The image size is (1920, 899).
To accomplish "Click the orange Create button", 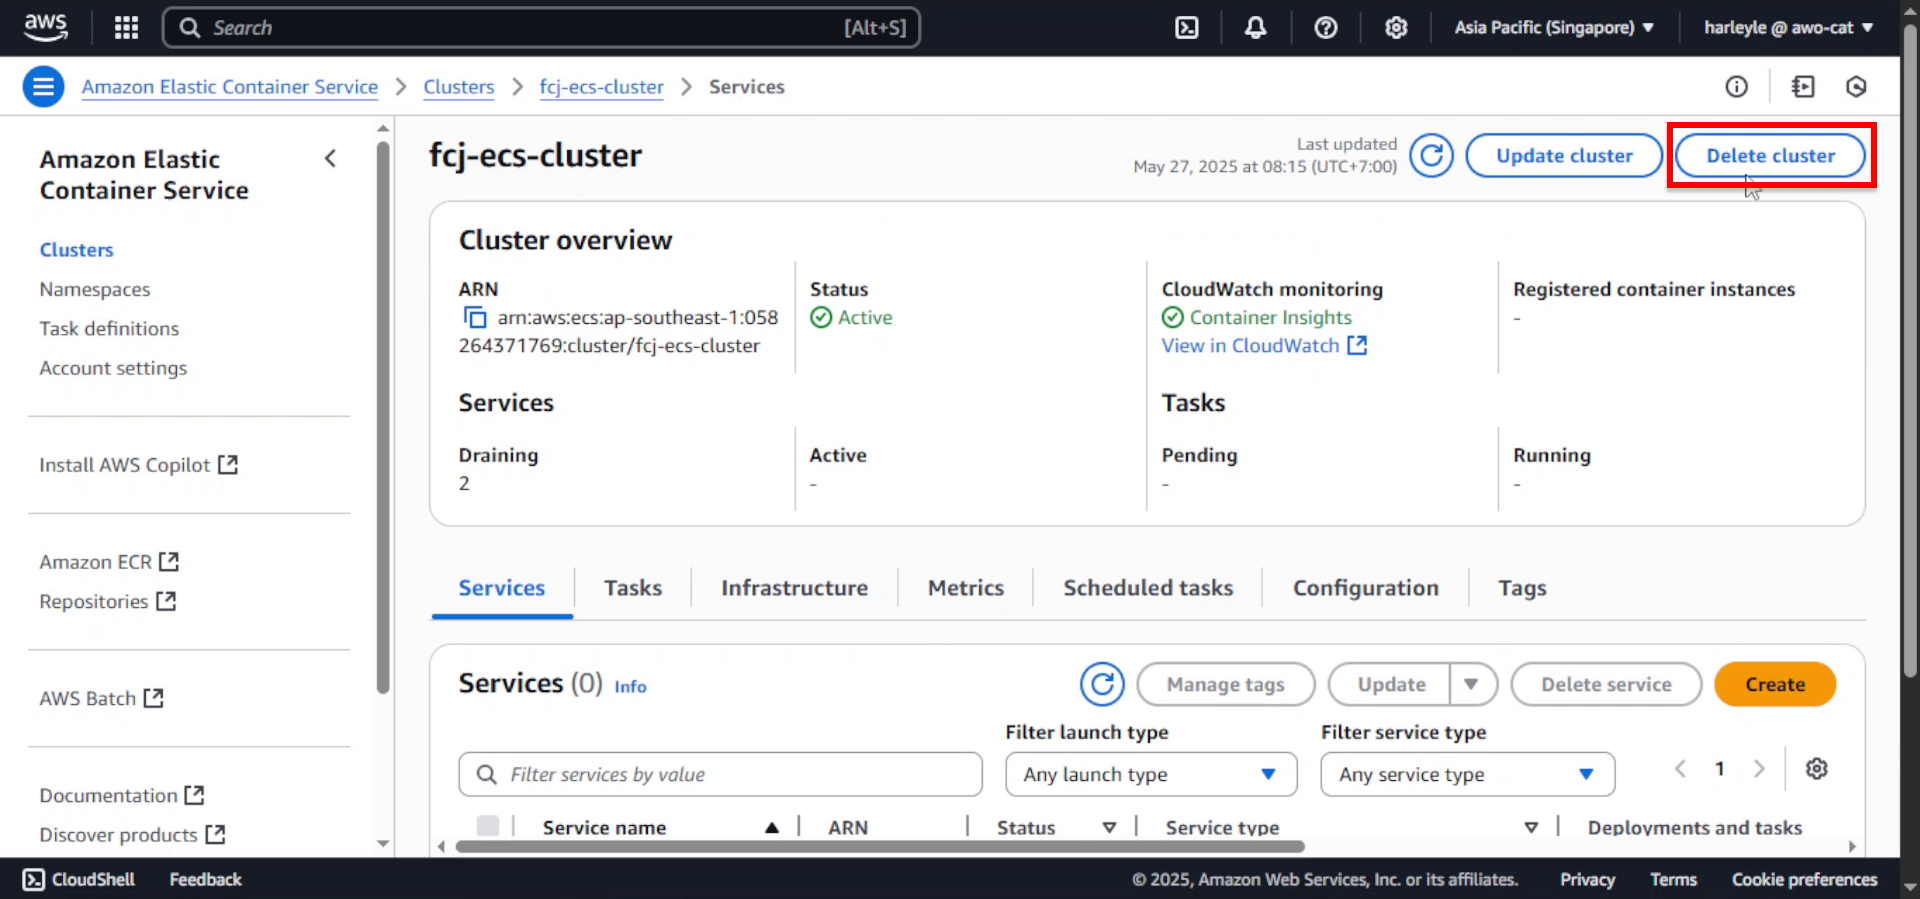I will (1775, 684).
